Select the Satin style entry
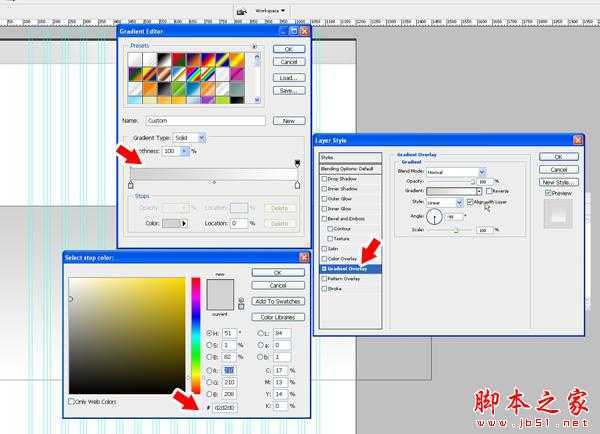 coord(351,249)
